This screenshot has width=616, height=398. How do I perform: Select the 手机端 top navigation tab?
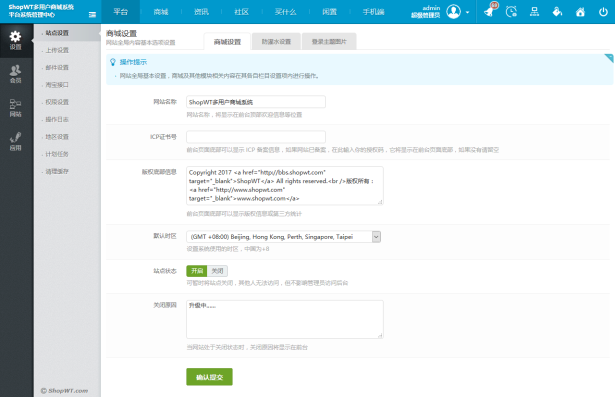(x=373, y=12)
